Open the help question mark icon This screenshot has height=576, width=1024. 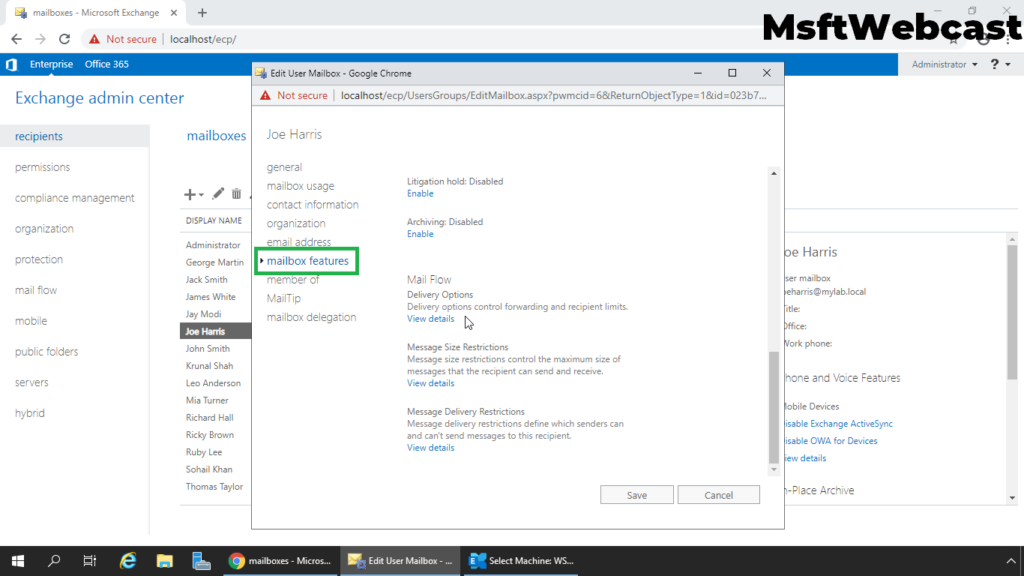coord(995,64)
